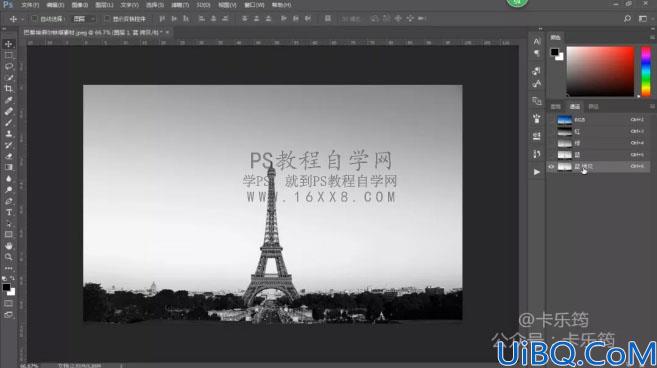Enable the 显示变换控件 checkbox

click(107, 19)
